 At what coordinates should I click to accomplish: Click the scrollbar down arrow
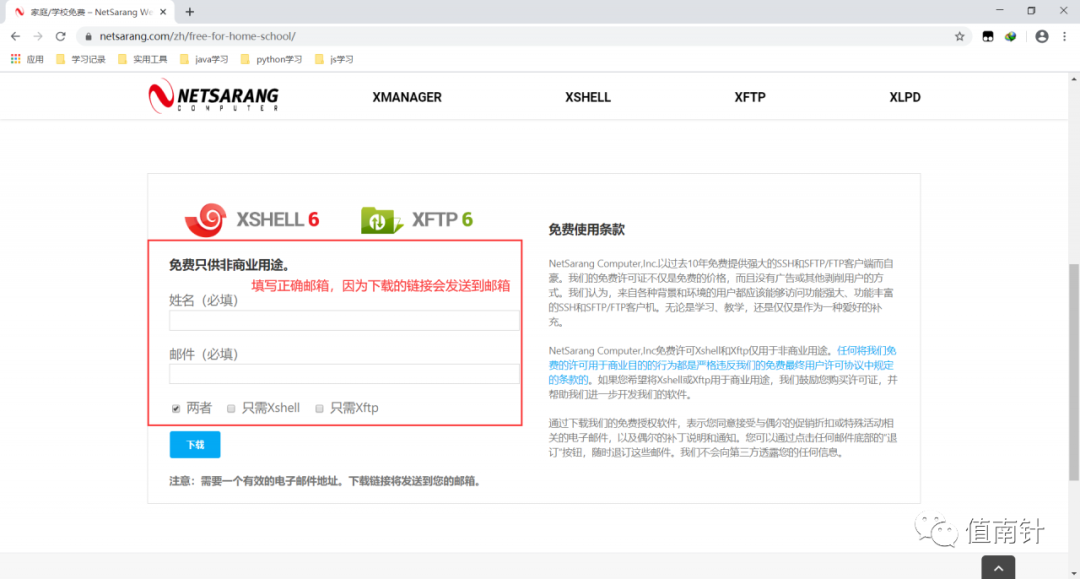(1074, 573)
